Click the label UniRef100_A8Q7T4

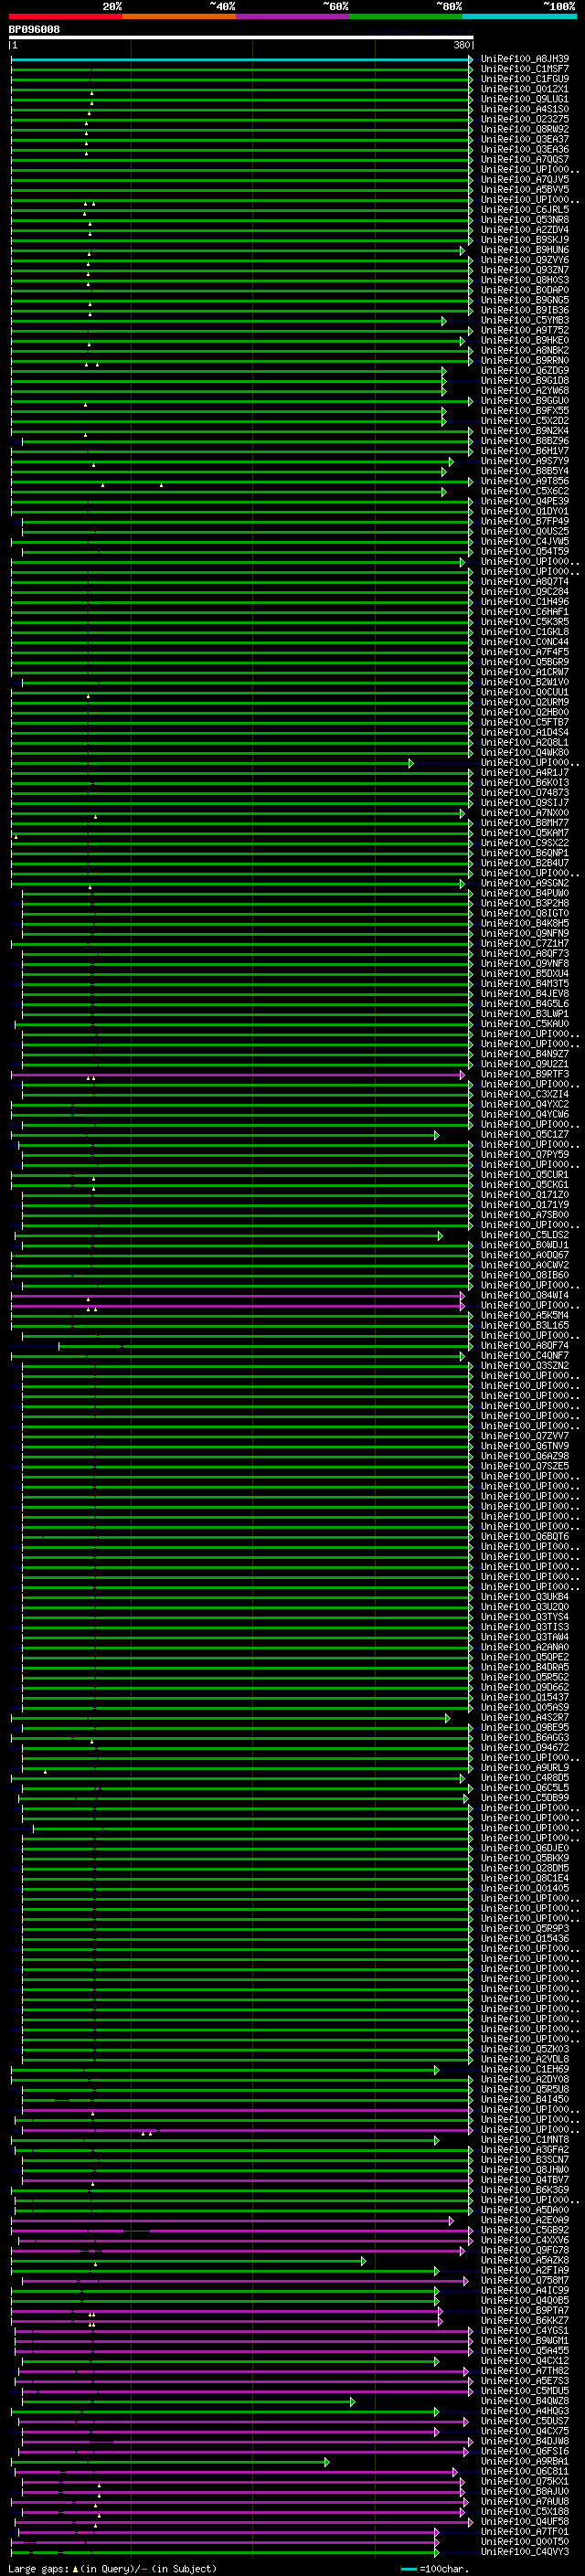(525, 582)
